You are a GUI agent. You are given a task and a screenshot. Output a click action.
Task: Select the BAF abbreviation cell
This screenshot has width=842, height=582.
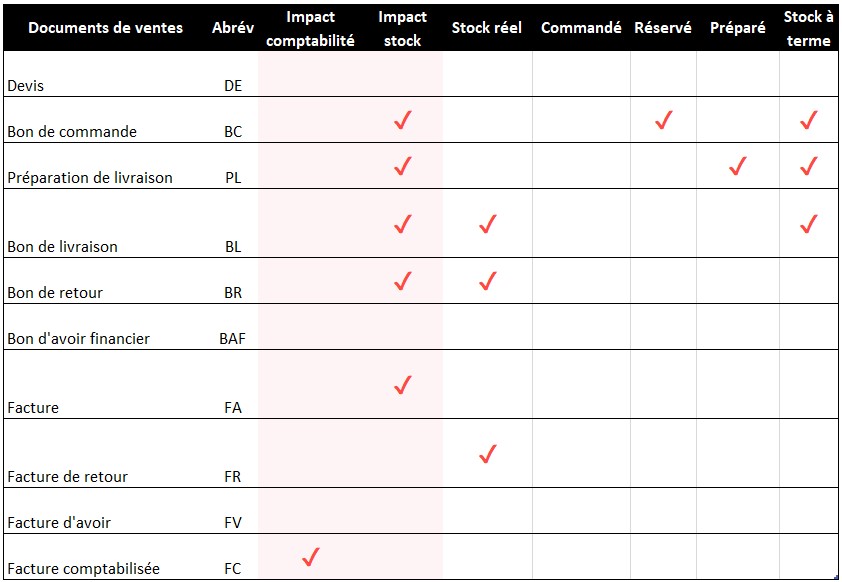click(233, 339)
